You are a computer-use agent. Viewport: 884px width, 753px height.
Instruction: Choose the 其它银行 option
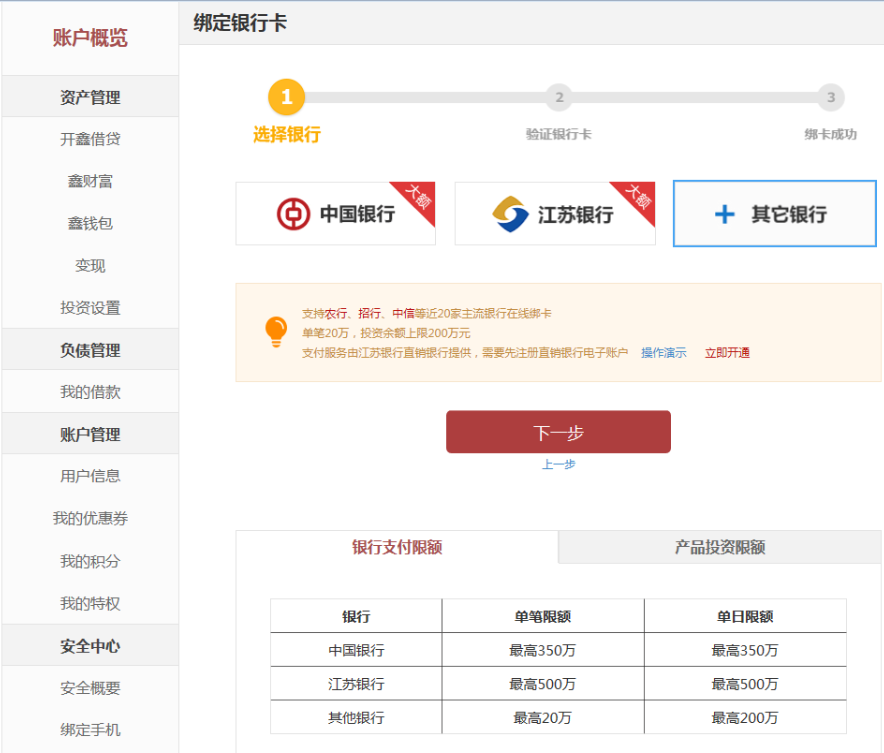(775, 214)
